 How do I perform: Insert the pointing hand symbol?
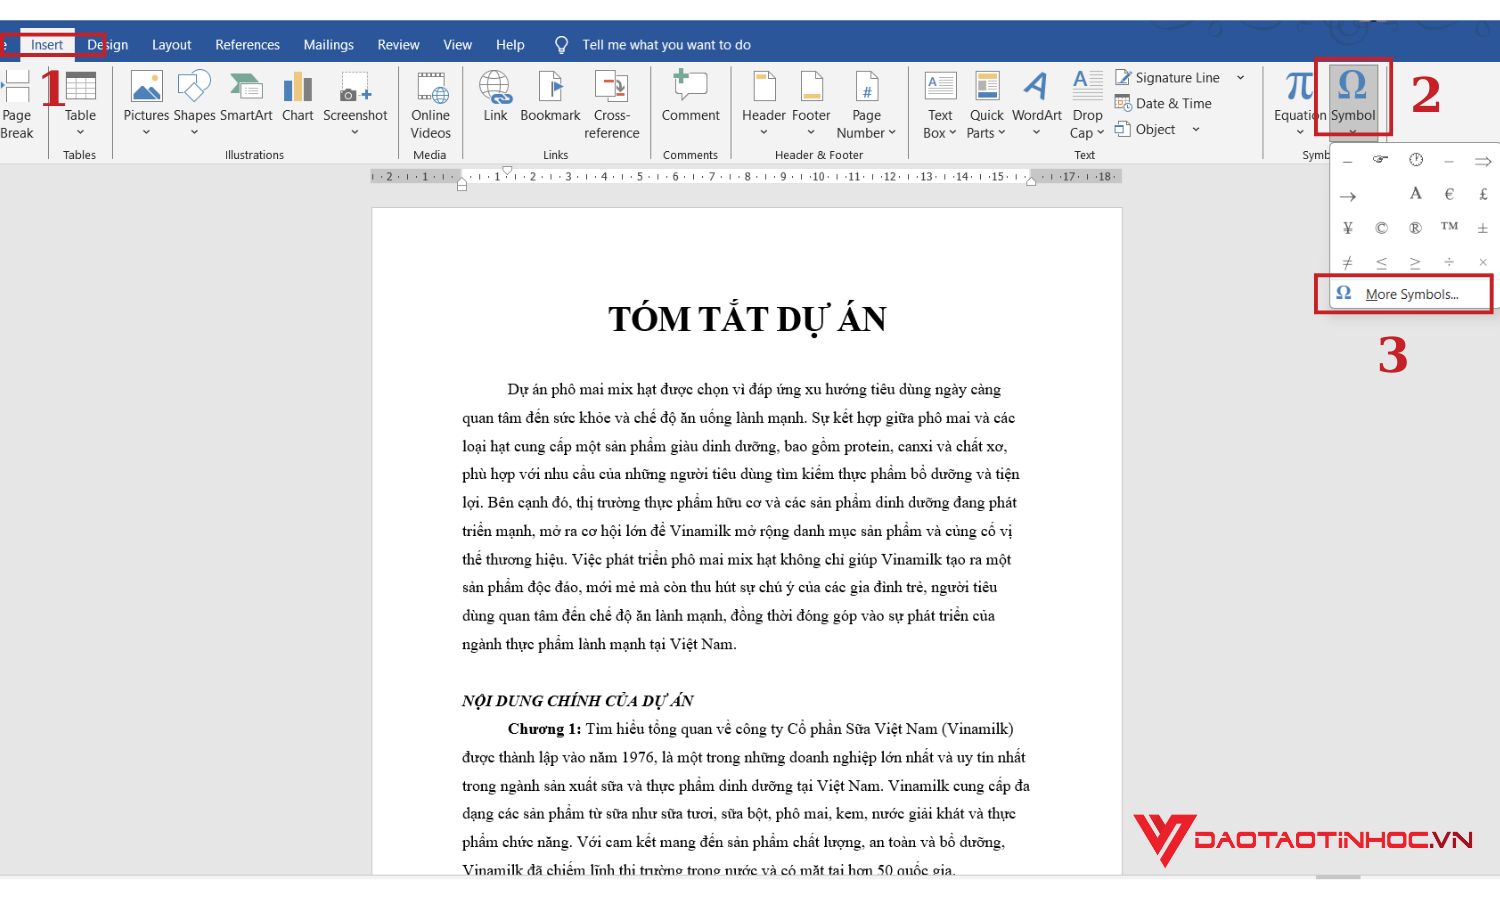[x=1381, y=161]
